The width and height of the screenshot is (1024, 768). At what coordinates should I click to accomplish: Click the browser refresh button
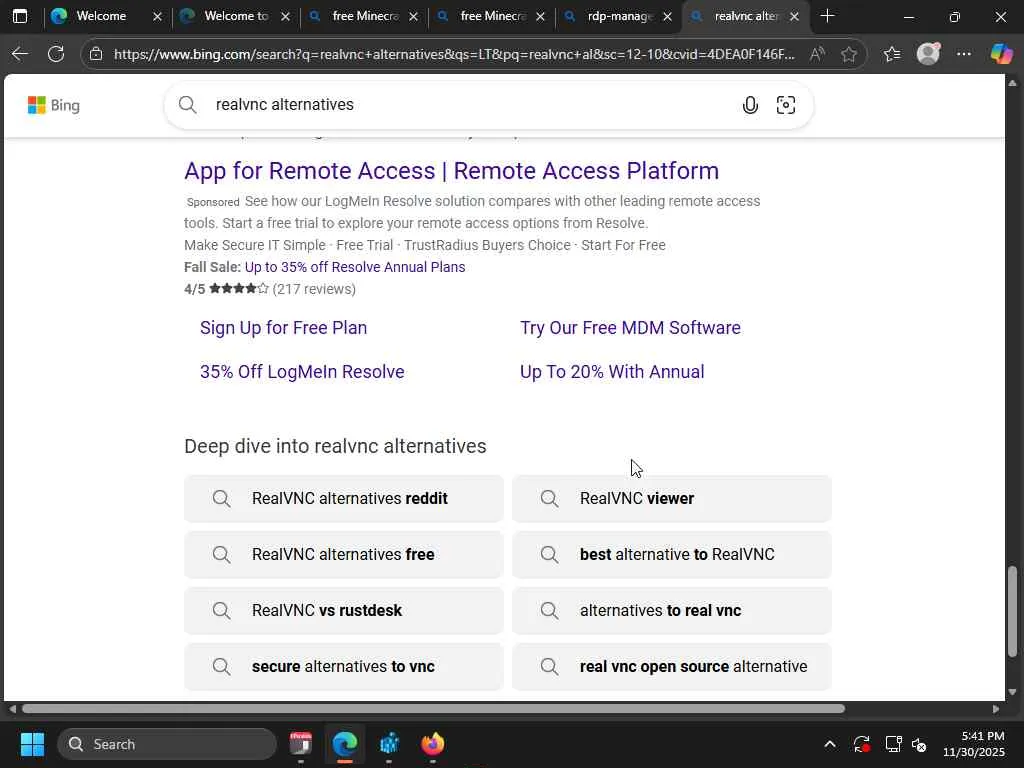click(56, 54)
